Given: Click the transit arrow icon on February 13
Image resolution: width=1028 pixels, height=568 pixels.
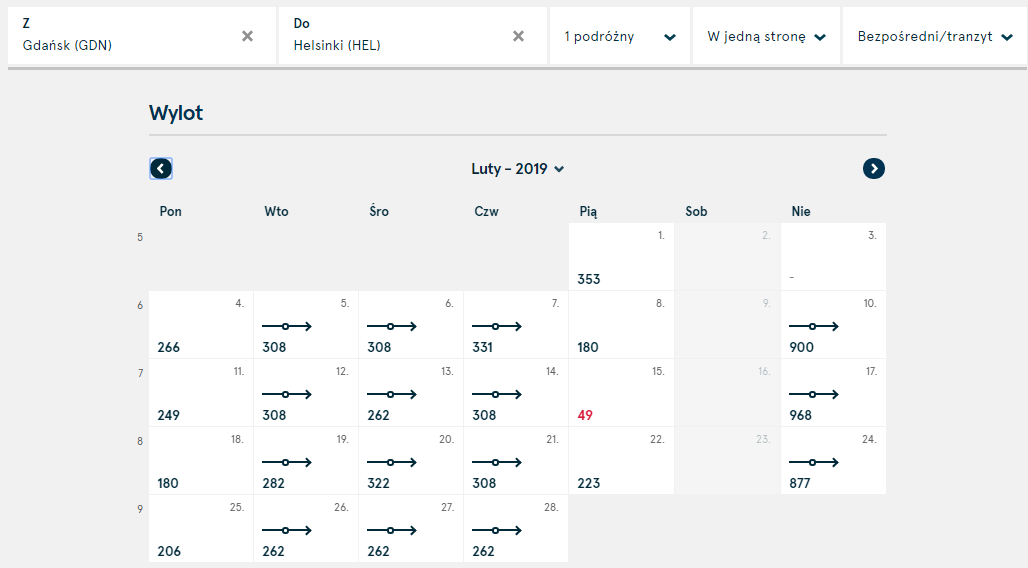Looking at the screenshot, I should tap(392, 394).
